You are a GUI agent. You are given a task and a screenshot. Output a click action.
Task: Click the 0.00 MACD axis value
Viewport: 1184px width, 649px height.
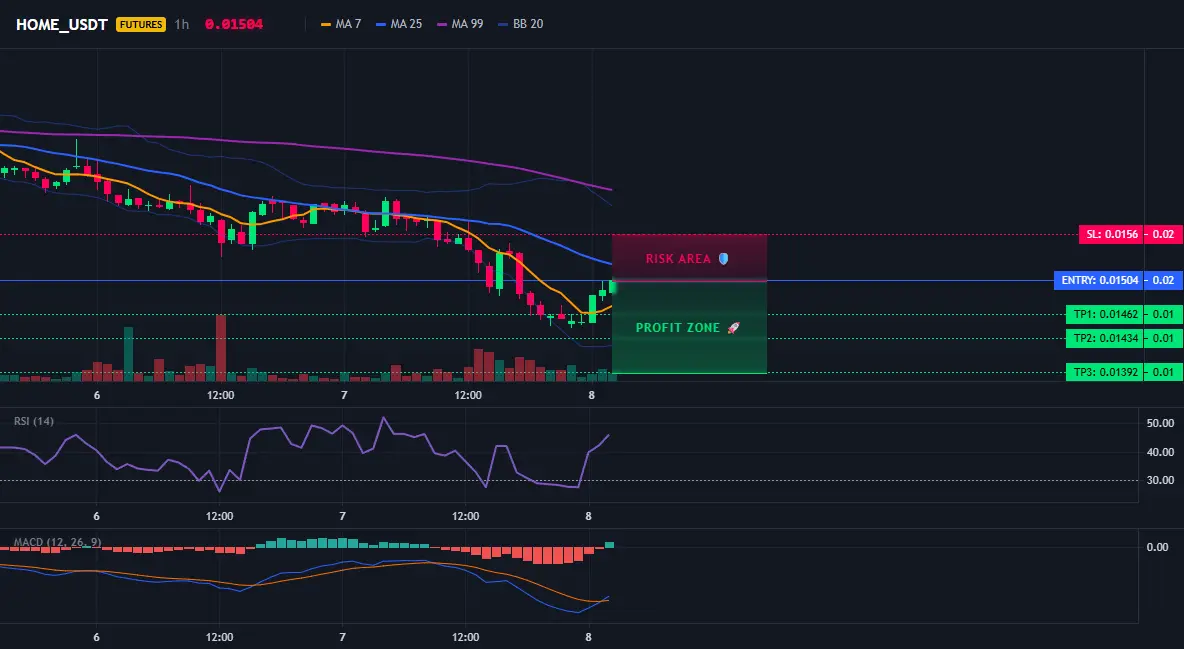[x=1158, y=547]
